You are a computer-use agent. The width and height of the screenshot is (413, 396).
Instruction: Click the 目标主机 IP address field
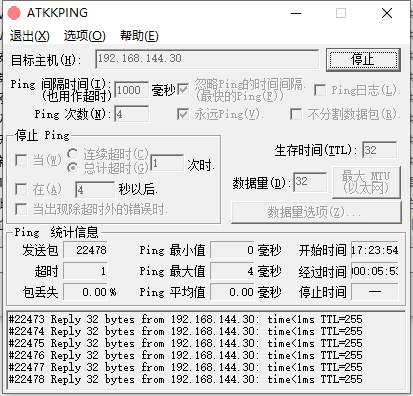207,59
